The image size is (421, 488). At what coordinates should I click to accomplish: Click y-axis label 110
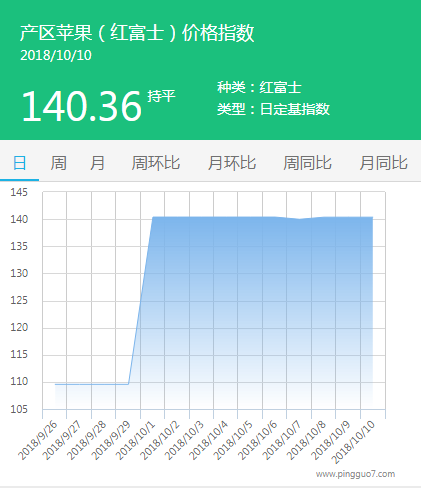click(x=19, y=381)
